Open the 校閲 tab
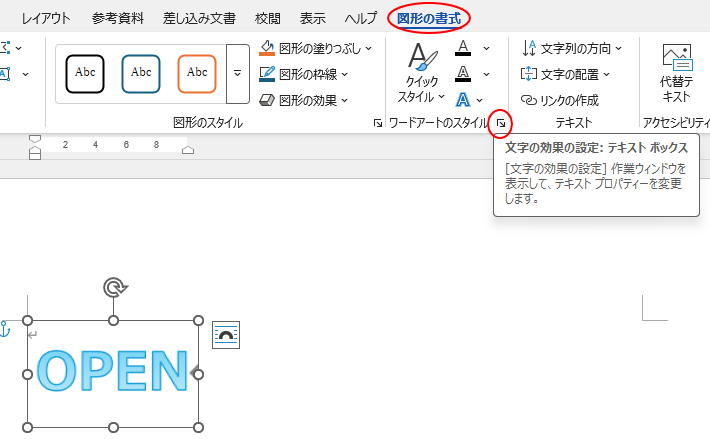 click(268, 19)
